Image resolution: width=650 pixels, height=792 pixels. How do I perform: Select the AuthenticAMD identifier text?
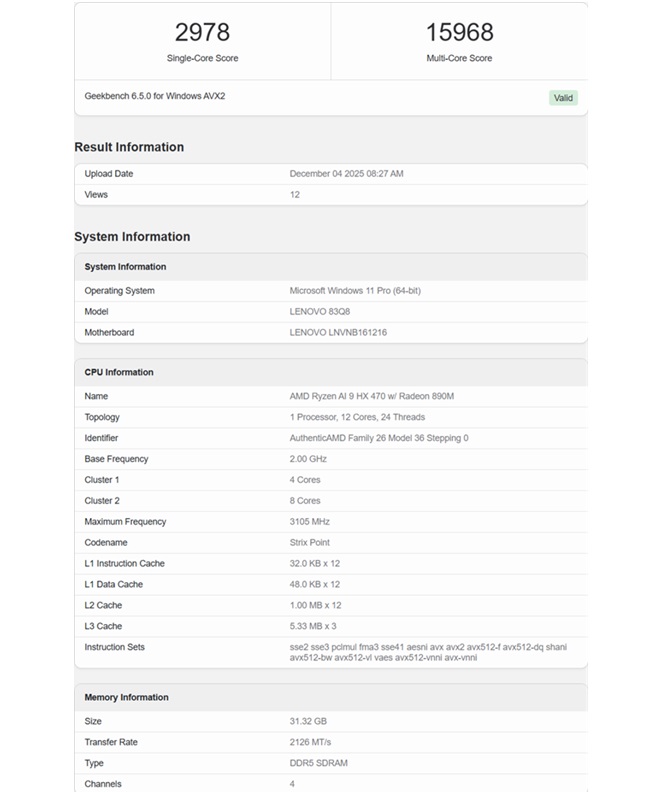tap(379, 438)
